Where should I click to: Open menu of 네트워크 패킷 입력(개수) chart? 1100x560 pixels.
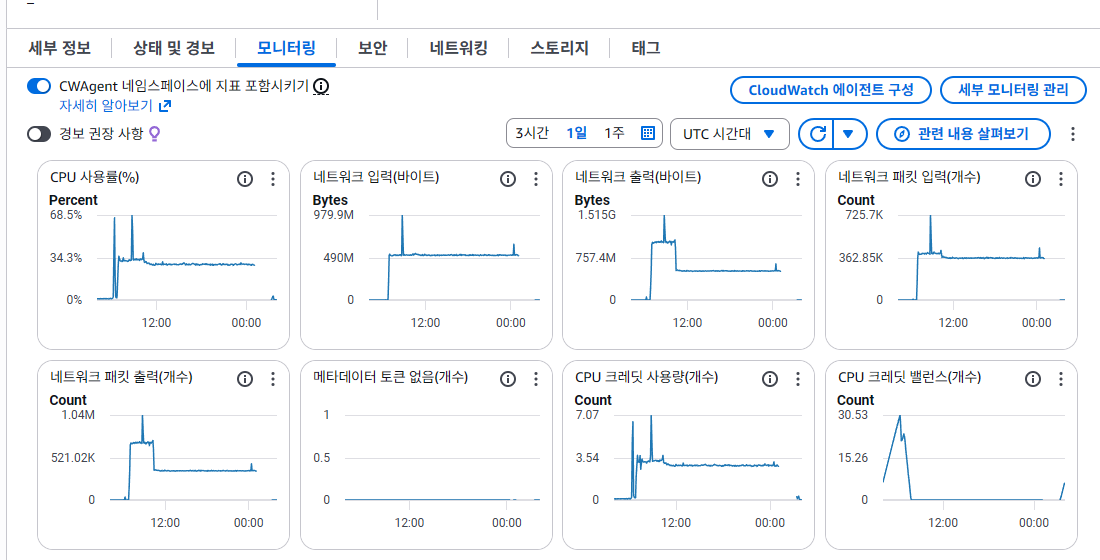[1061, 179]
